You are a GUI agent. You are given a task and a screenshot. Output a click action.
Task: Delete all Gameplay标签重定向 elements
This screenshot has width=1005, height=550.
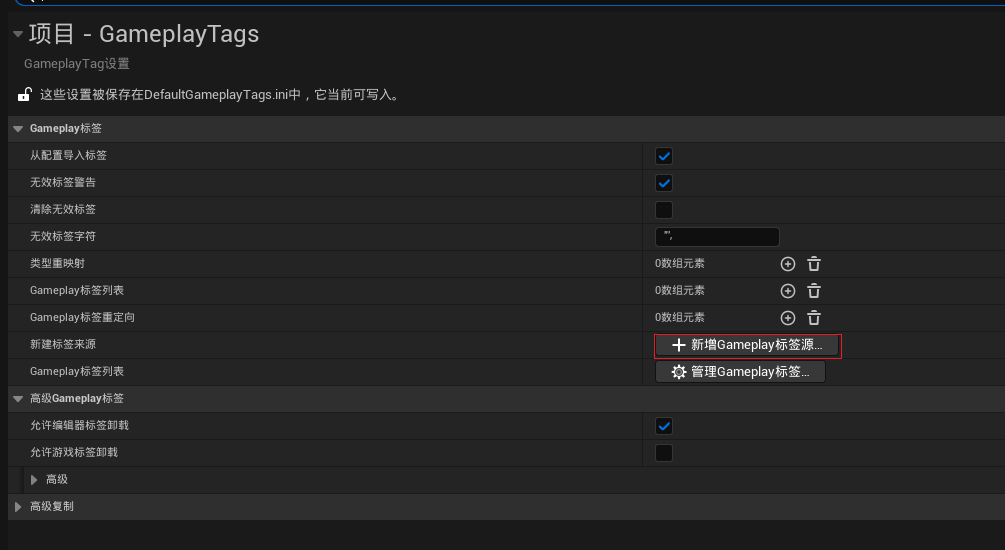pos(814,318)
